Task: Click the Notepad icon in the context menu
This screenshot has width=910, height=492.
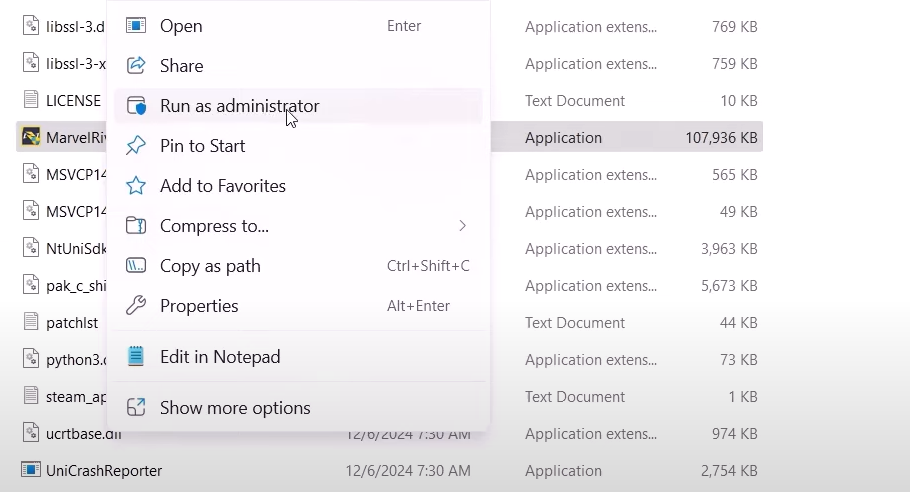Action: coord(136,357)
